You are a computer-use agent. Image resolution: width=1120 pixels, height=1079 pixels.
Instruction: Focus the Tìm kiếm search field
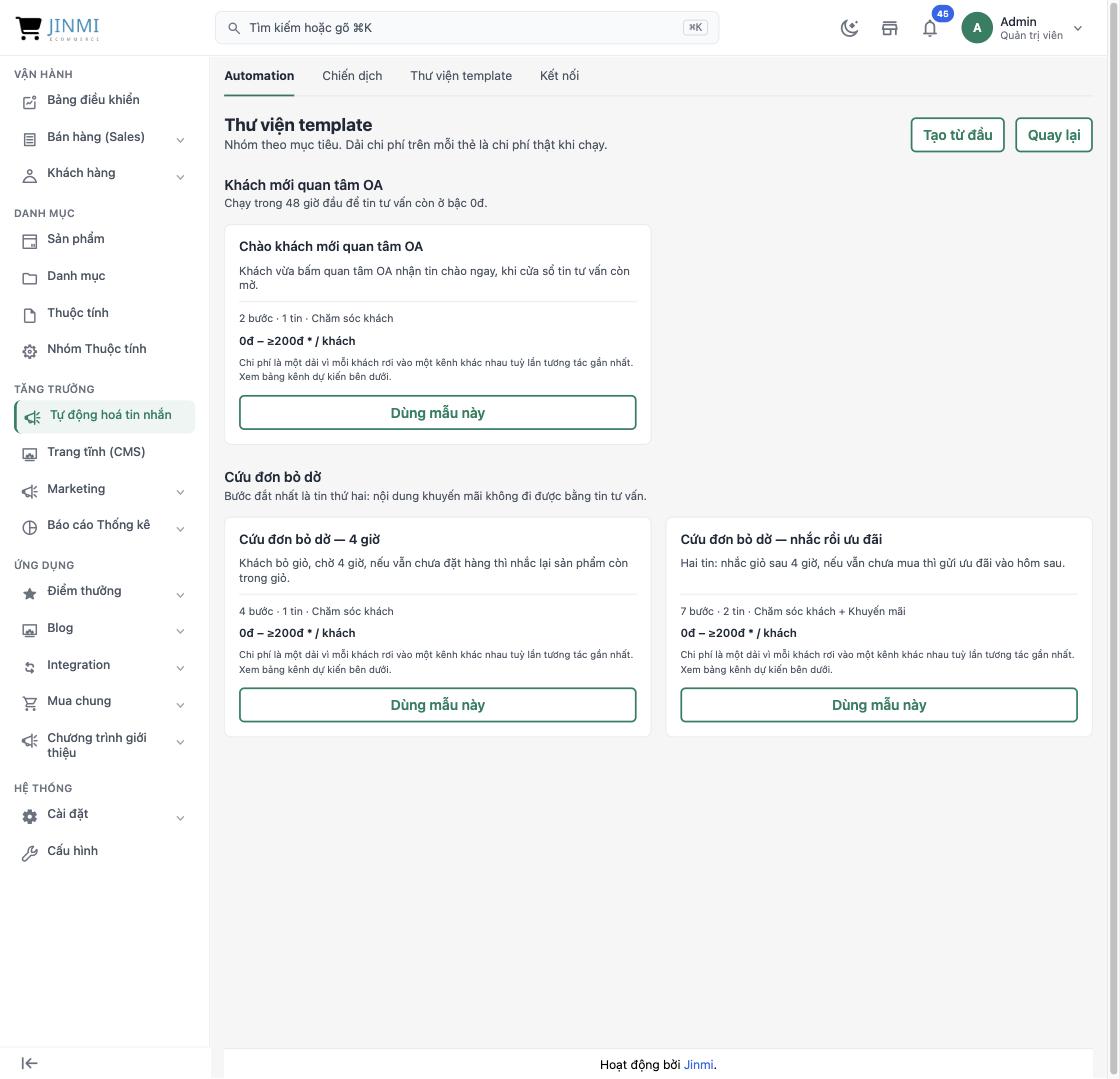tap(466, 28)
